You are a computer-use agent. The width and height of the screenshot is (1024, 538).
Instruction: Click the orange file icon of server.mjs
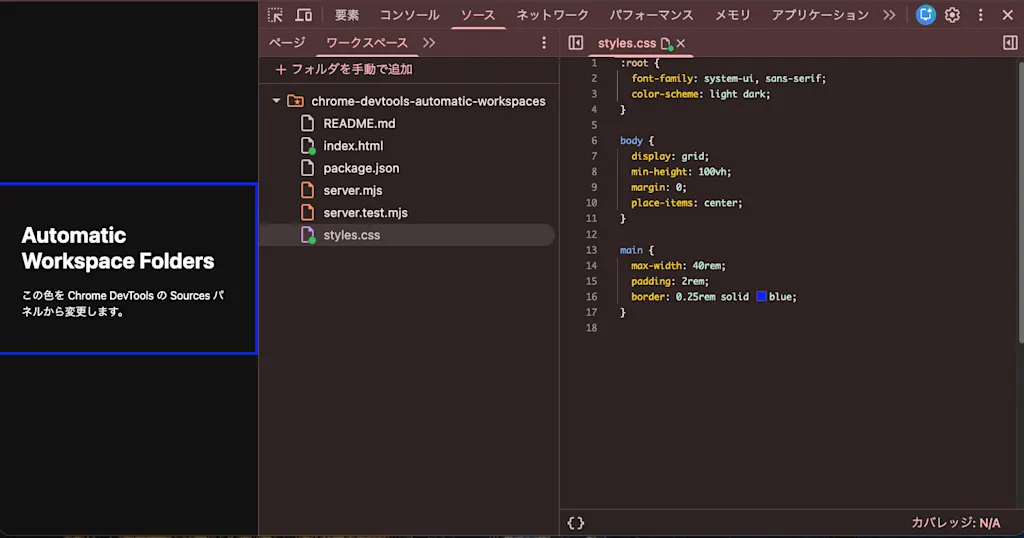[x=307, y=190]
